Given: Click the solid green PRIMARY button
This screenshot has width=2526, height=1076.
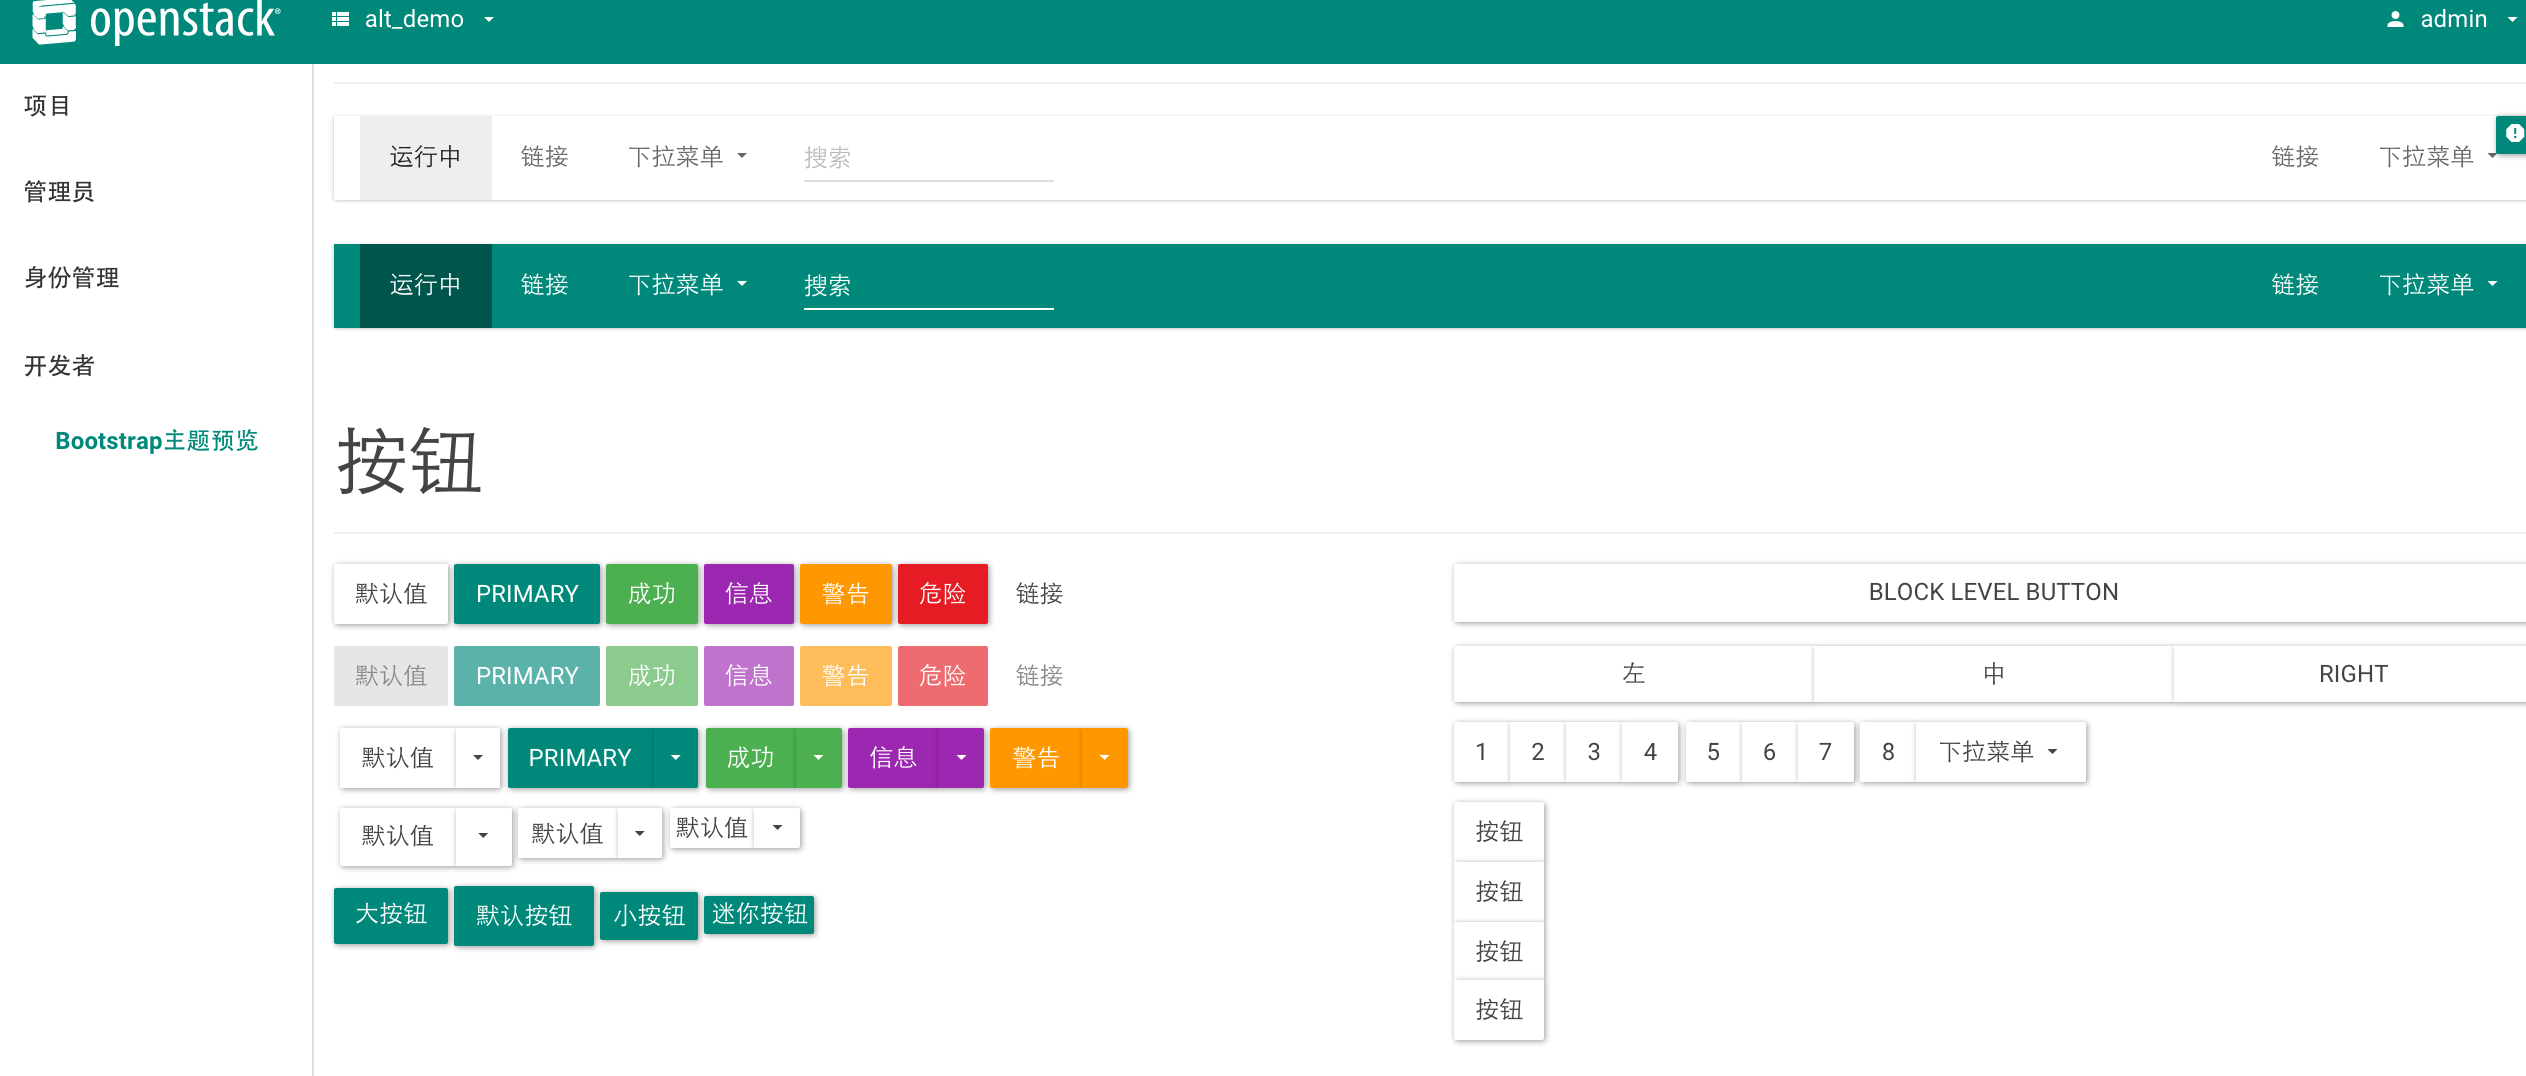Looking at the screenshot, I should point(527,594).
